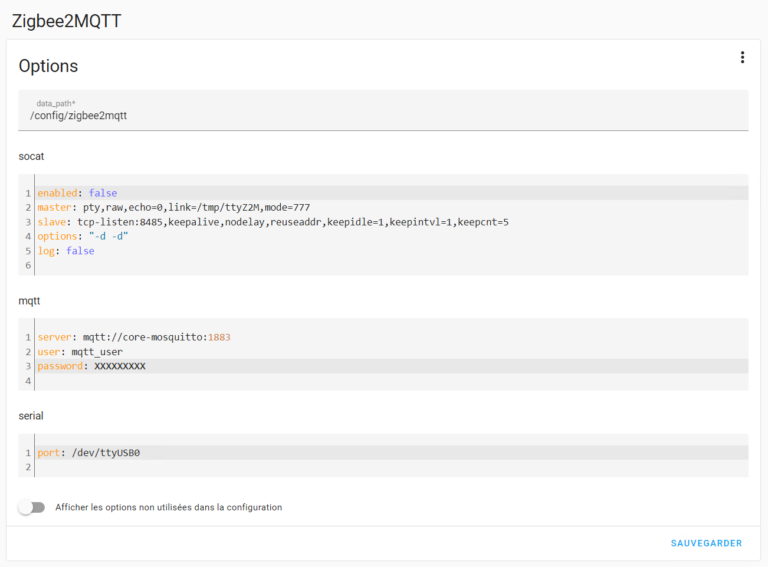Click the serial port /dev/ttyUSB0 line

click(89, 453)
